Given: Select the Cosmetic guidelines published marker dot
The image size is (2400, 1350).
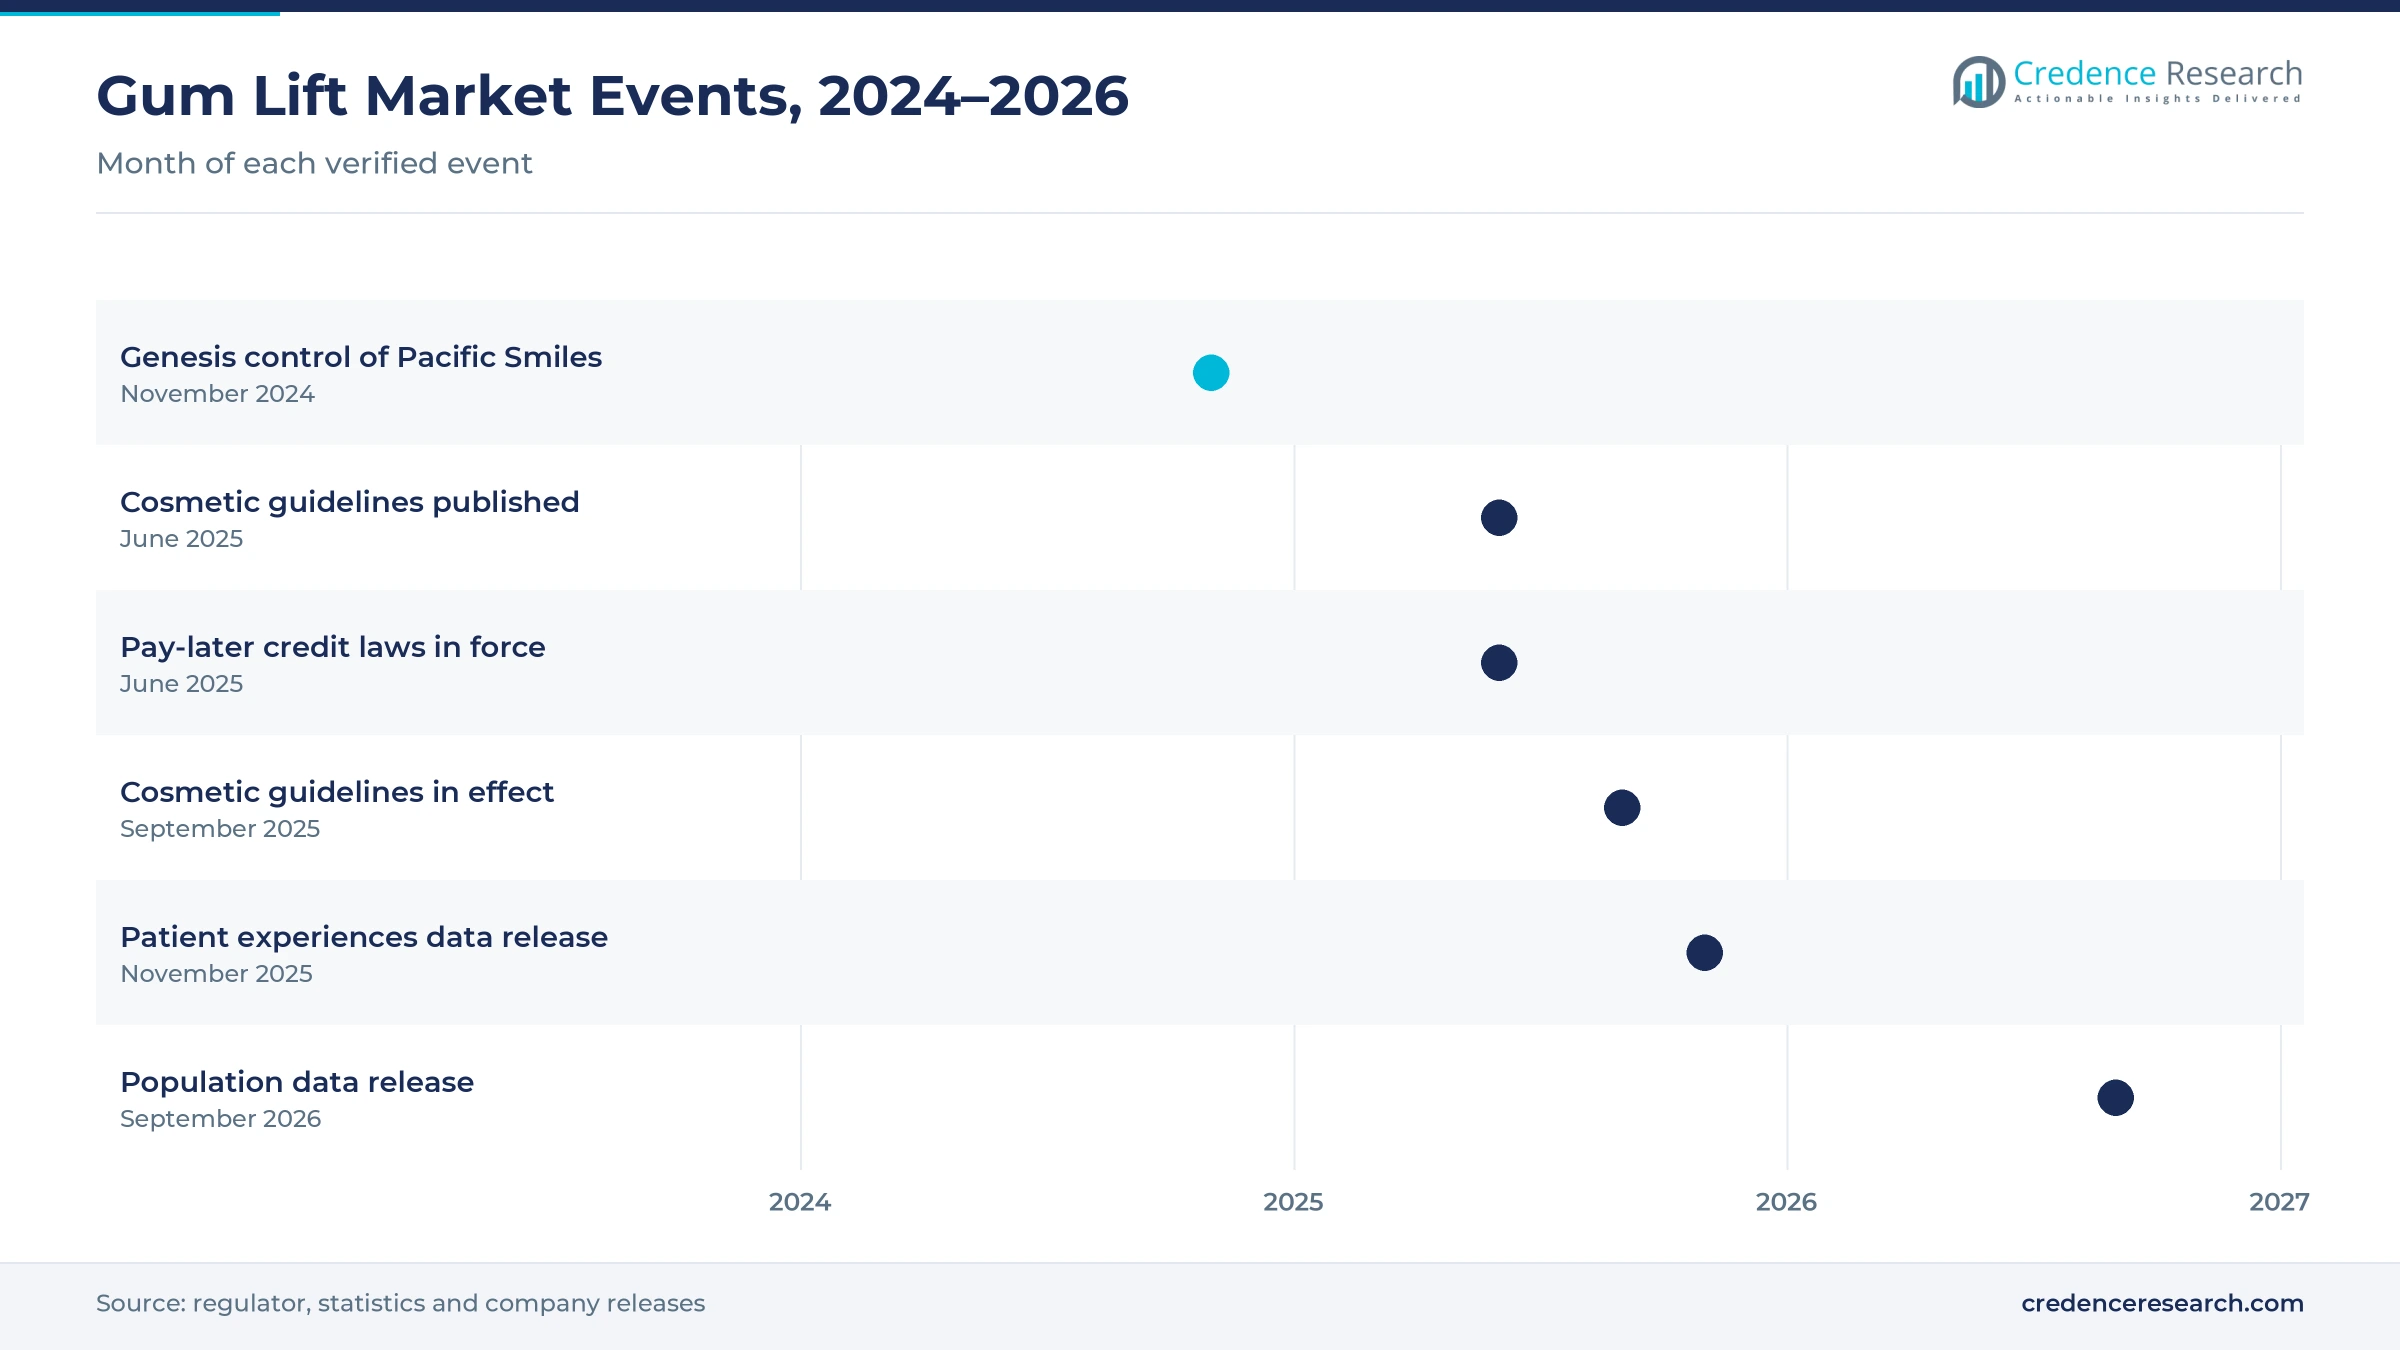Looking at the screenshot, I should point(1499,518).
